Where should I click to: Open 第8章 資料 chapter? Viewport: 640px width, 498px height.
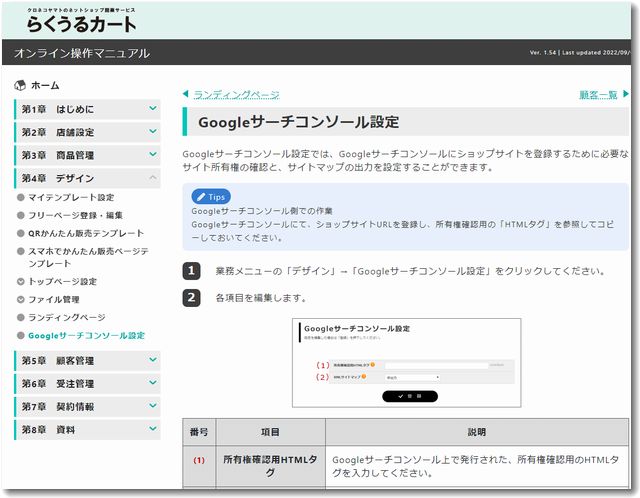pyautogui.click(x=87, y=429)
